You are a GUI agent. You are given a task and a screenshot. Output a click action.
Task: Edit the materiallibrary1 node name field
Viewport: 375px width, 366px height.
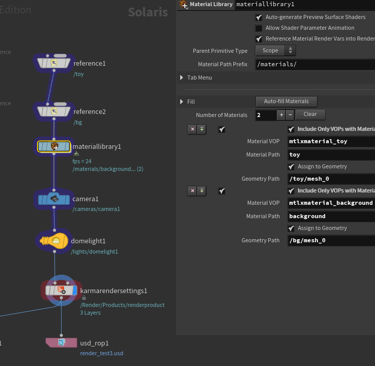[x=305, y=4]
